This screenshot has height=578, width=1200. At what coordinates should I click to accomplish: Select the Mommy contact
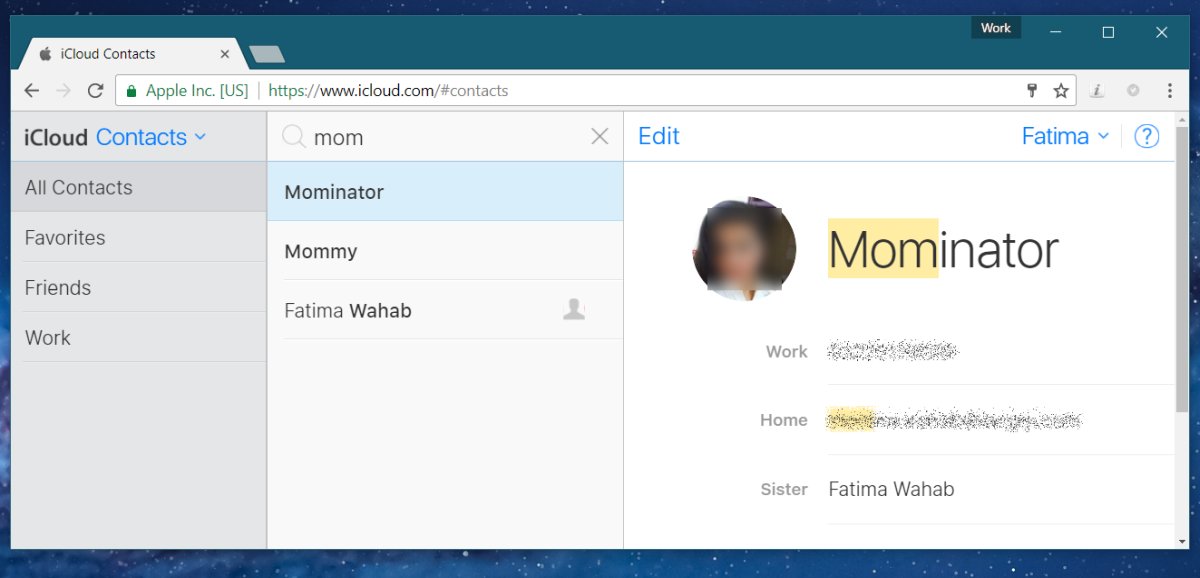coord(445,251)
